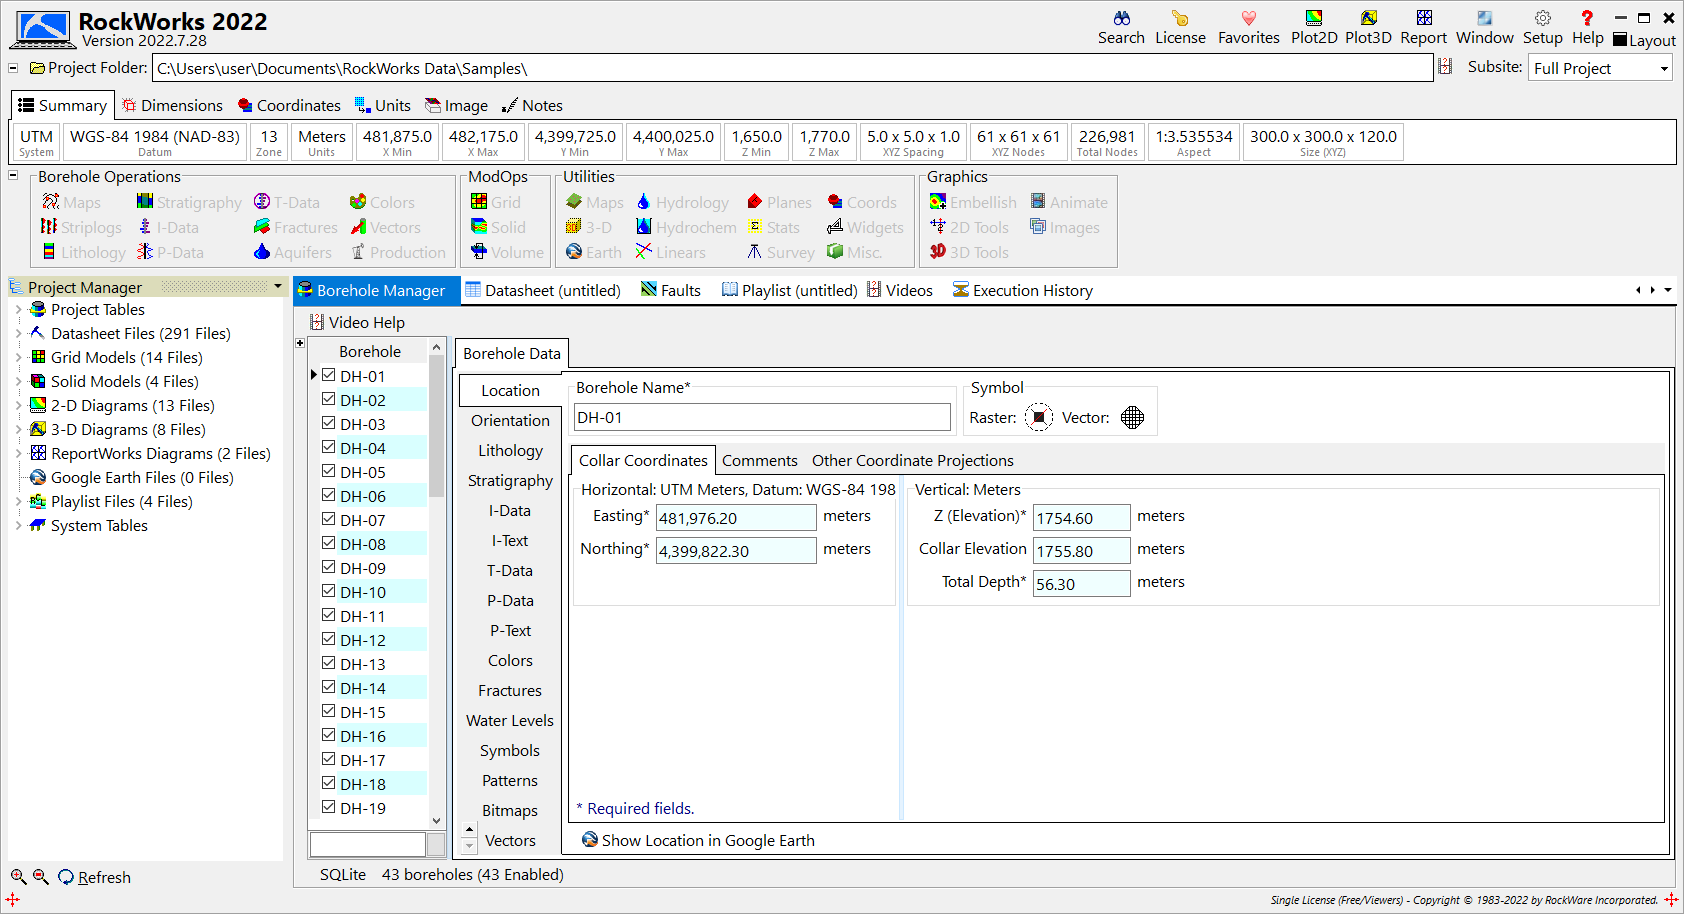Refresh the Project Manager list
The width and height of the screenshot is (1685, 915).
94,877
